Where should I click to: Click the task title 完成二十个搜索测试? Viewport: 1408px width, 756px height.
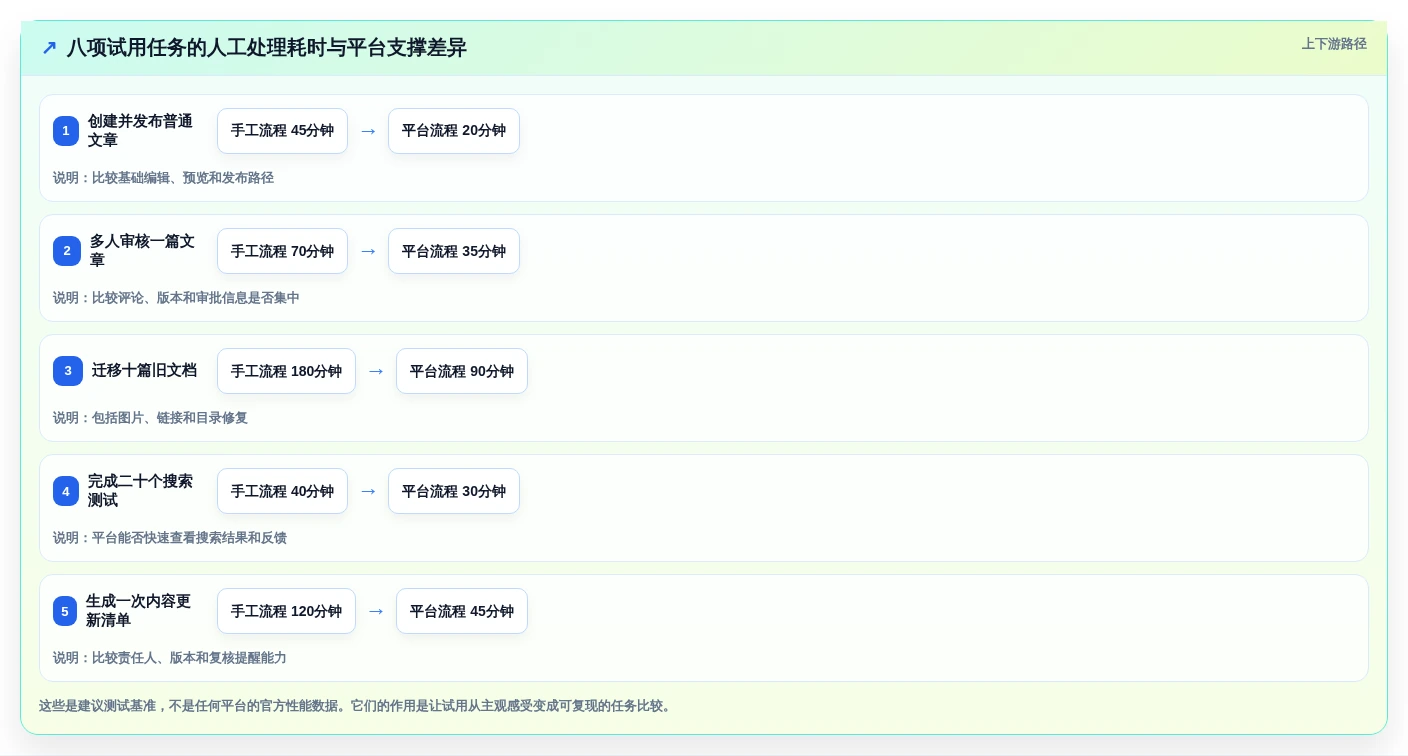tap(140, 491)
